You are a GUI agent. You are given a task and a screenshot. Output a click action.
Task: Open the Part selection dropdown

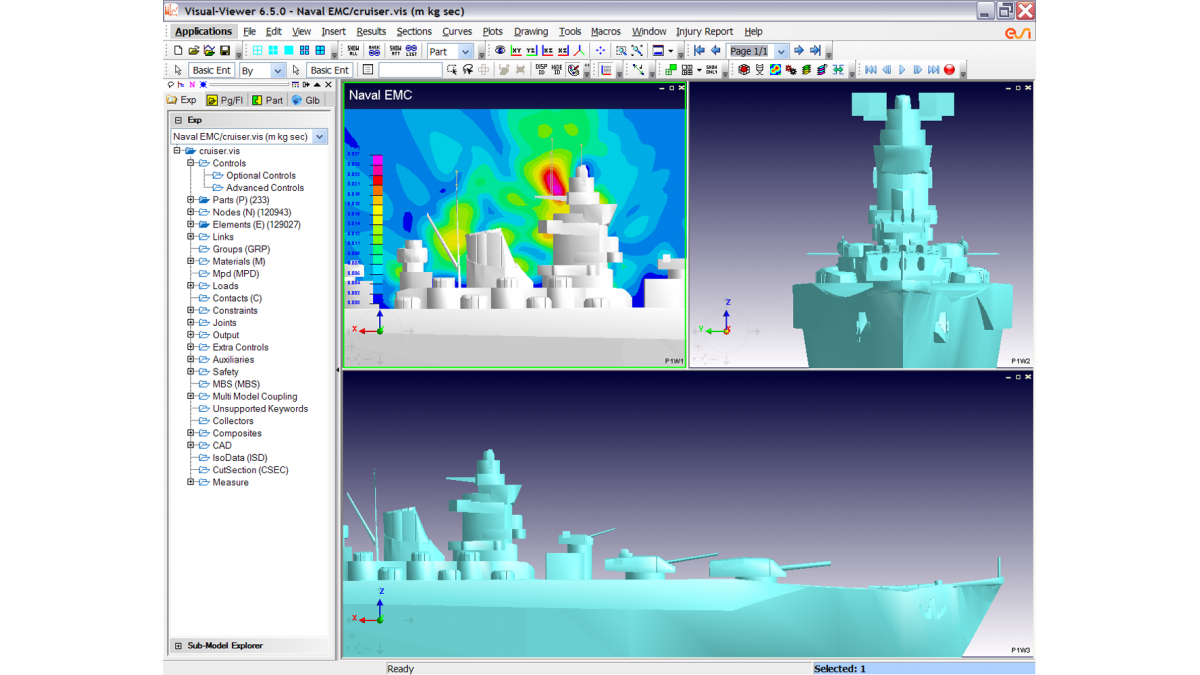click(x=465, y=52)
